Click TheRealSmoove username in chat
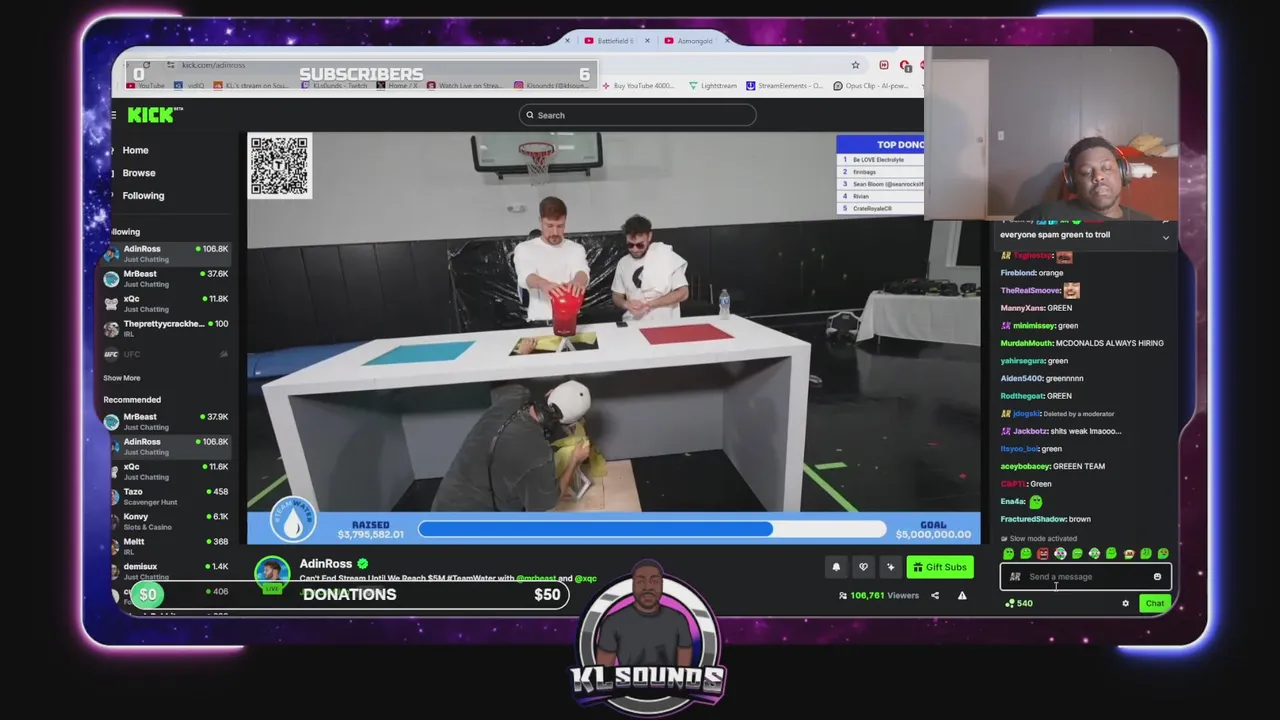 tap(1030, 290)
